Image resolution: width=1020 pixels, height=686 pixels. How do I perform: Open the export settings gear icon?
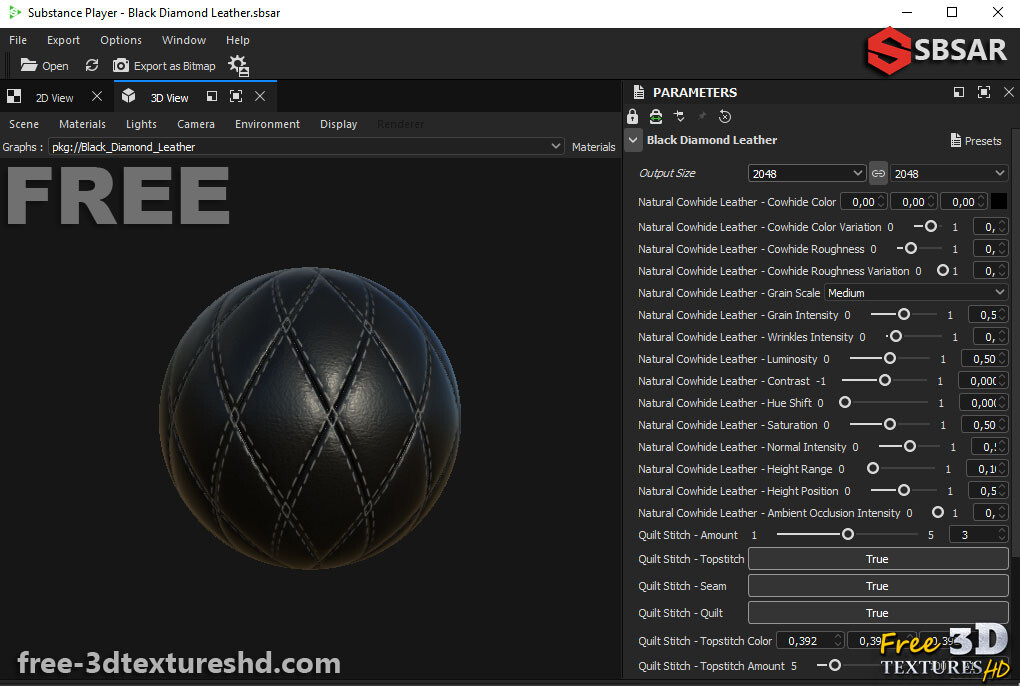(x=238, y=65)
